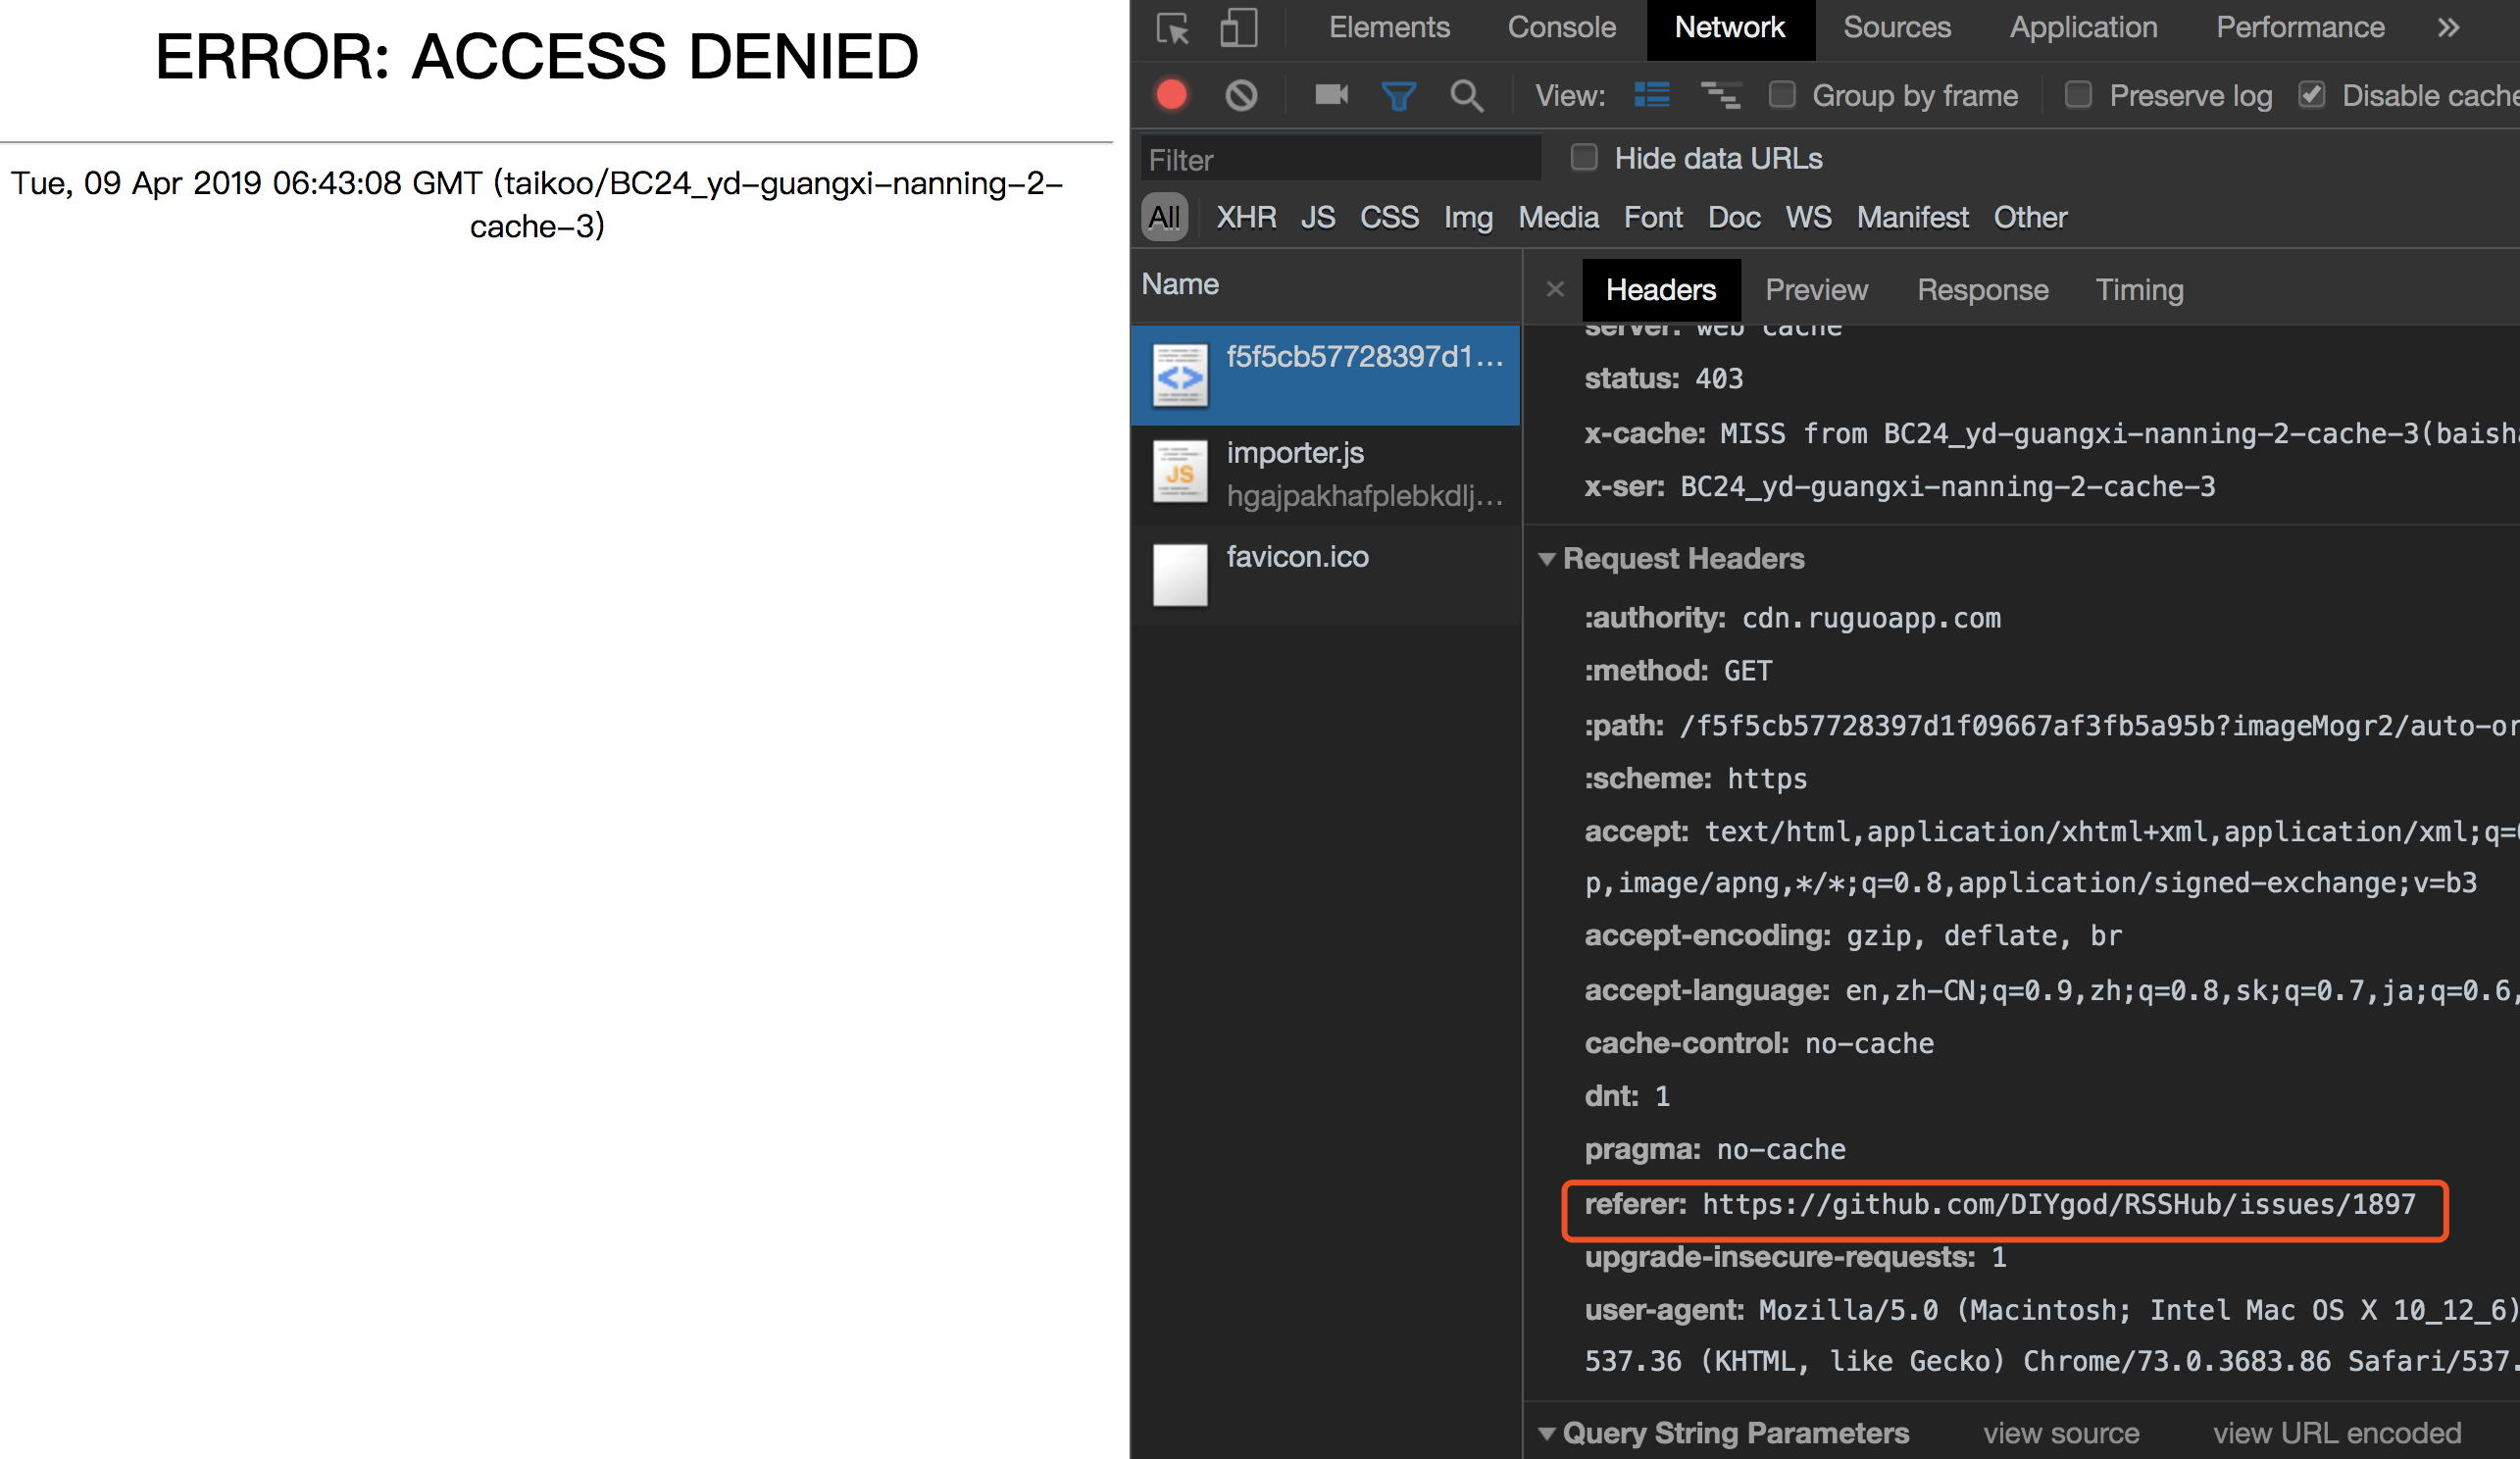Filter requests by WS
Viewport: 2520px width, 1459px height.
click(x=1808, y=217)
